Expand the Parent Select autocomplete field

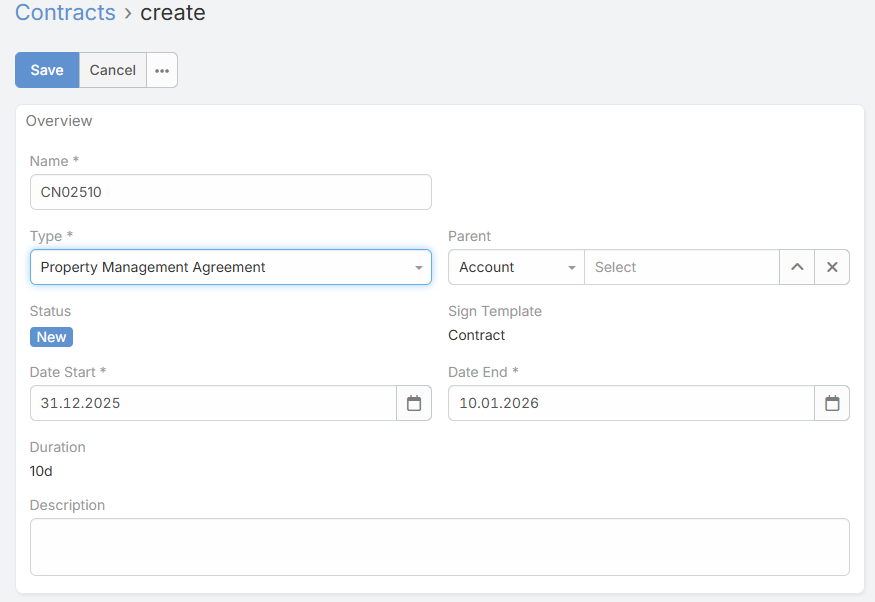681,267
